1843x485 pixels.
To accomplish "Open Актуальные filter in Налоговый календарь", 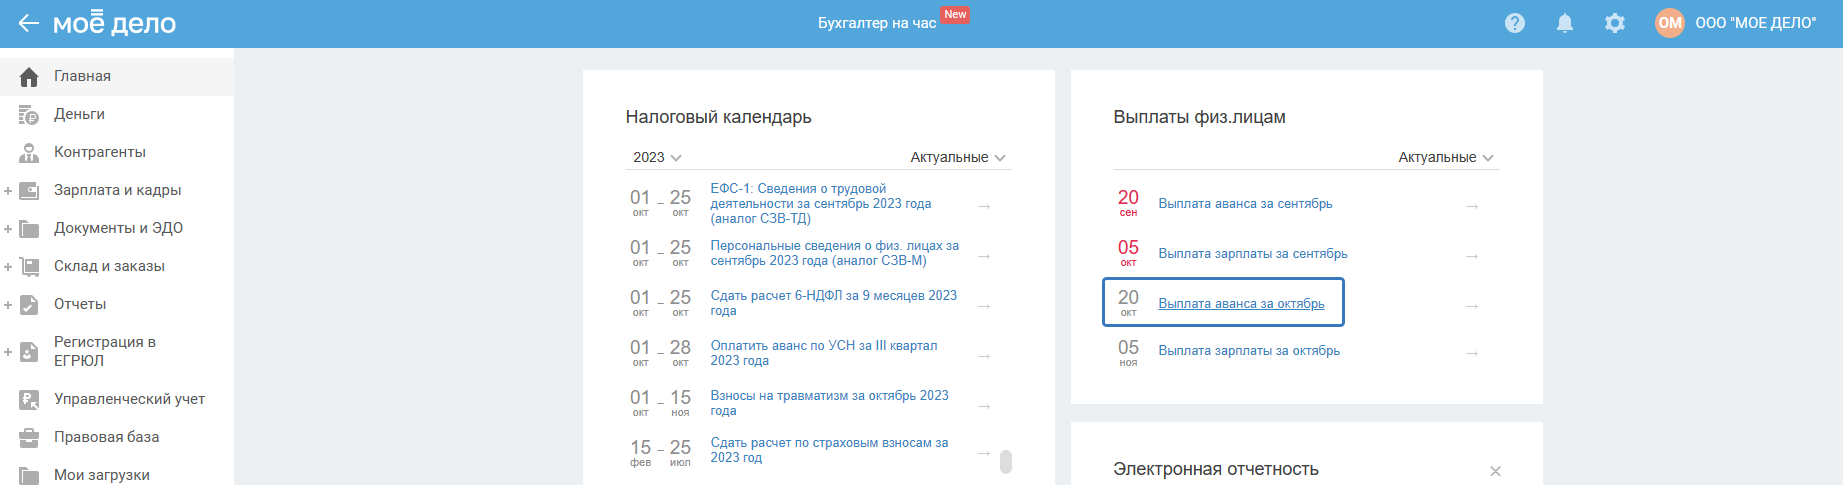I will click(957, 158).
